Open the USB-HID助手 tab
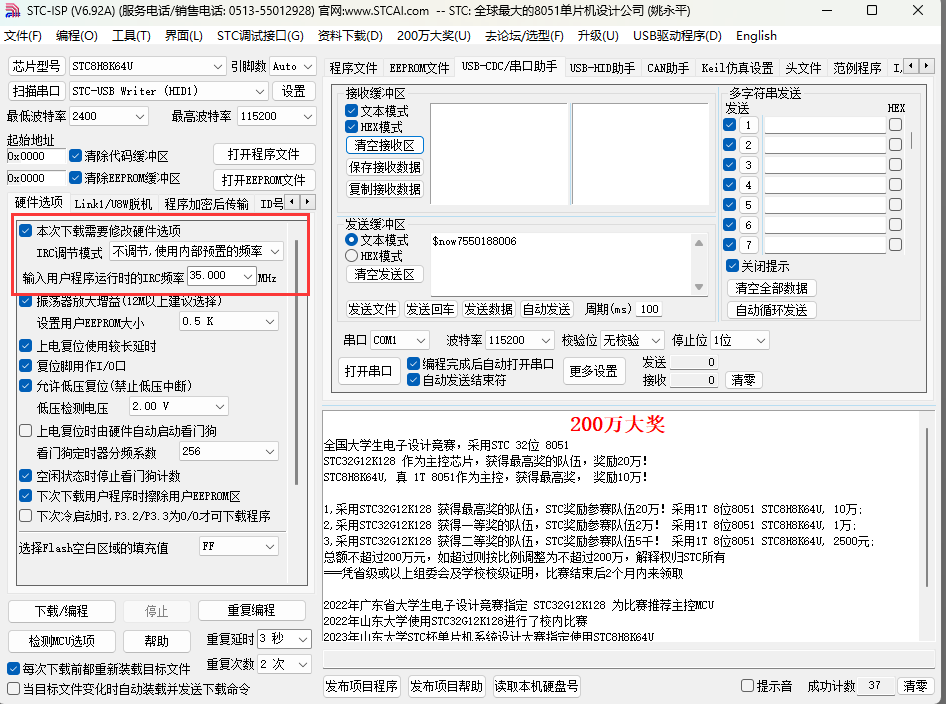Image resolution: width=946 pixels, height=704 pixels. coord(602,68)
